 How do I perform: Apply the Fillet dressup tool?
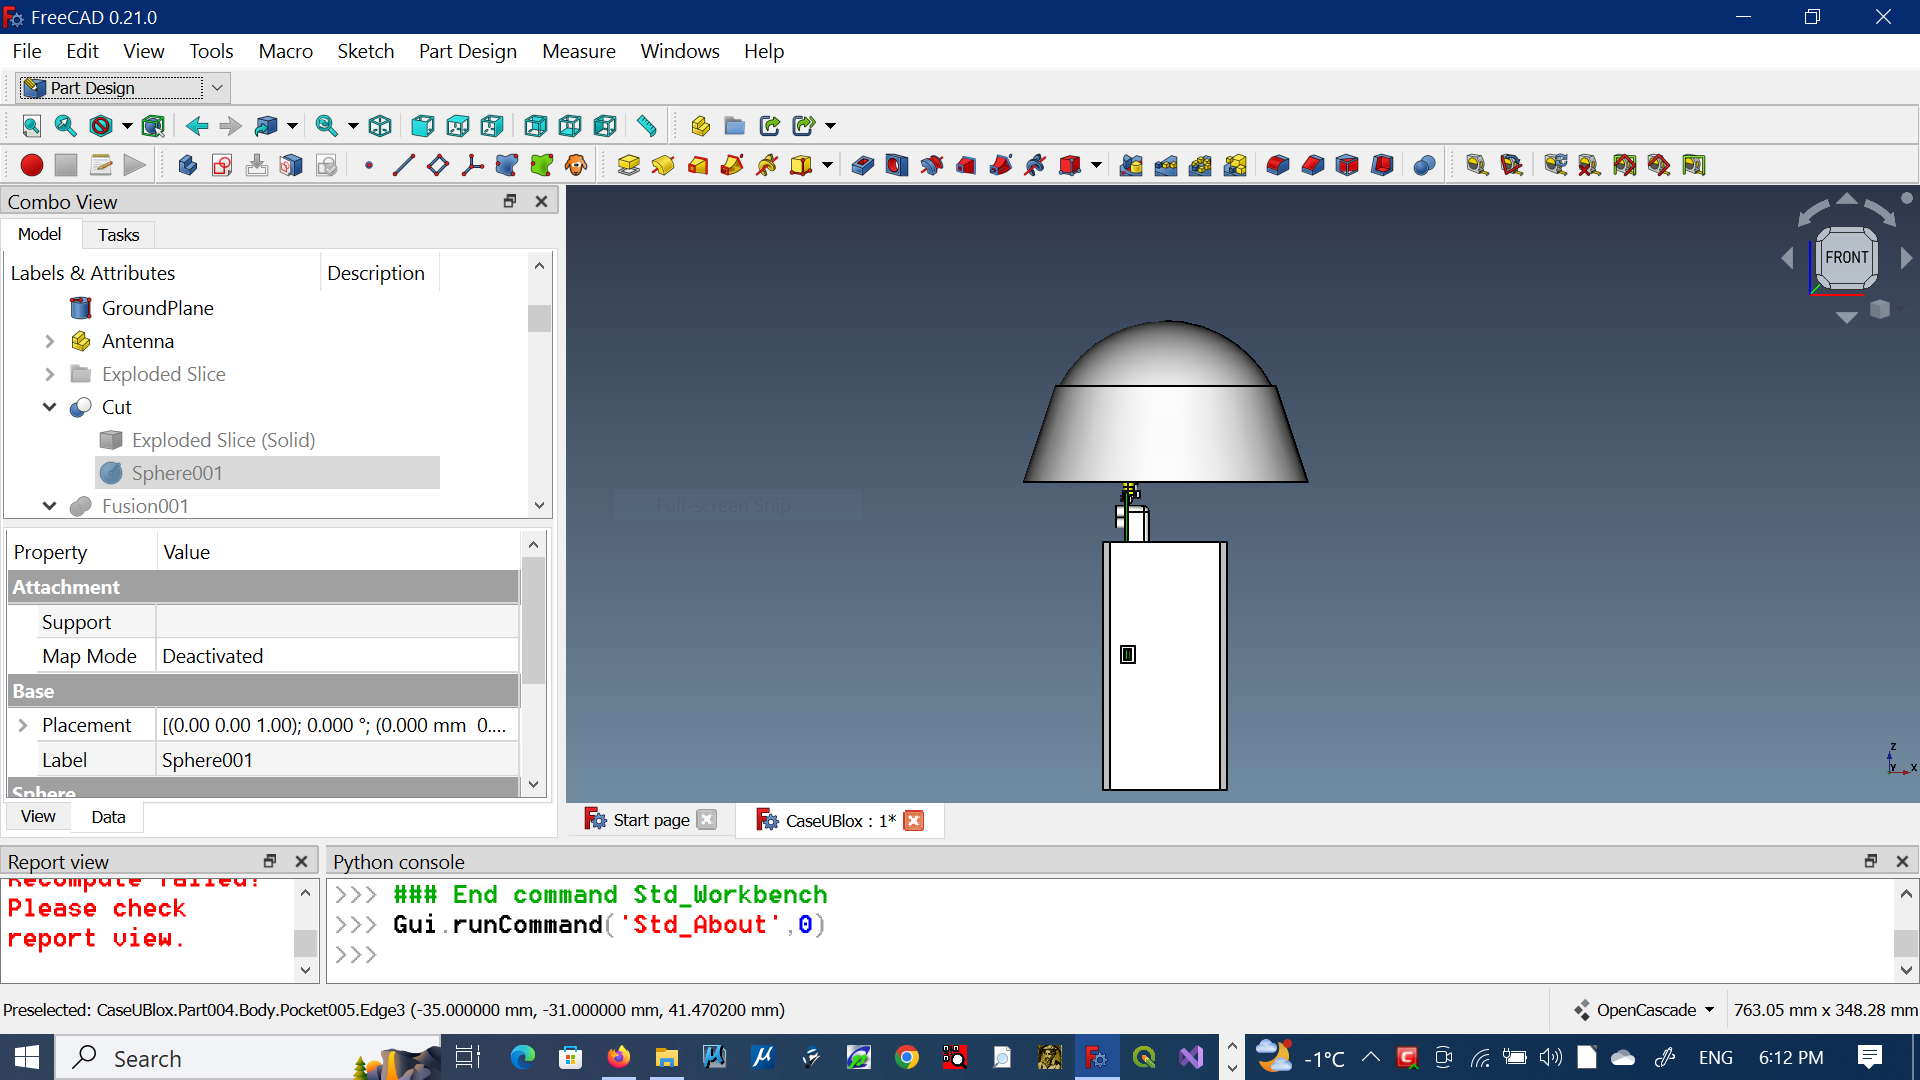tap(1277, 165)
